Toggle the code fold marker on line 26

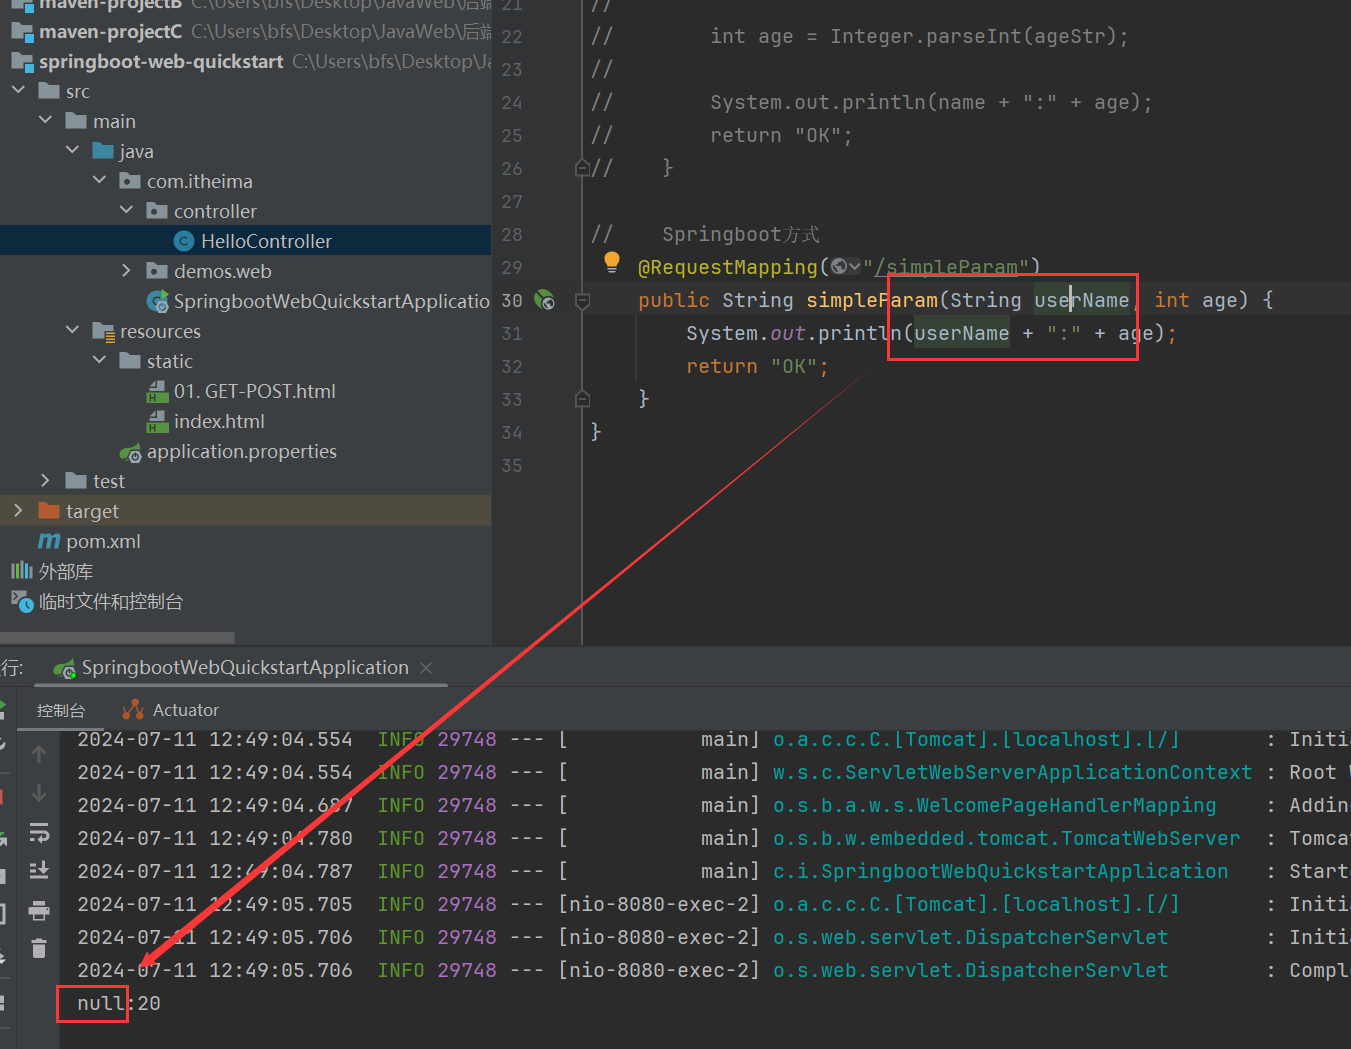coord(582,168)
